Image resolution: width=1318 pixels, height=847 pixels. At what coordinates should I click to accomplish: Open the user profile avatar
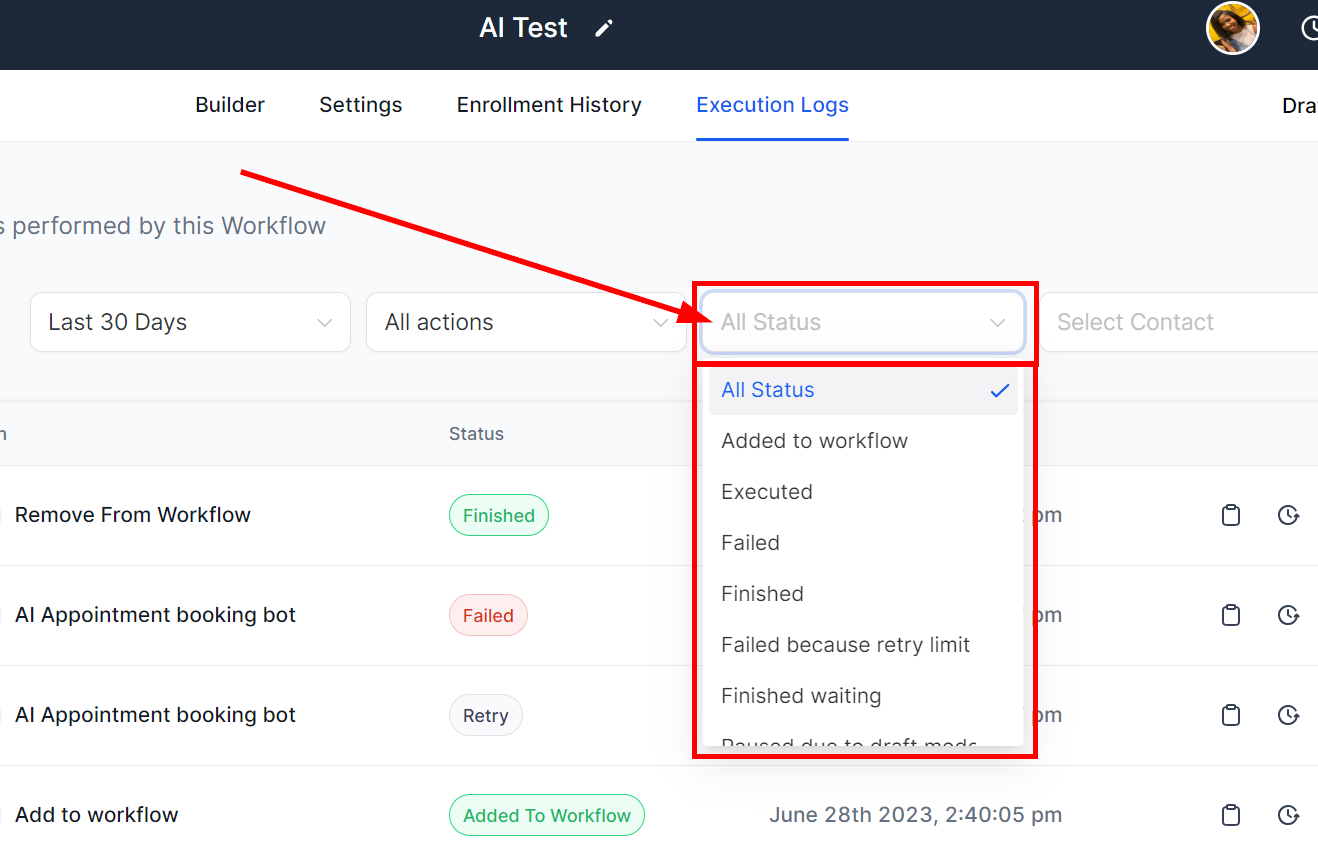[x=1232, y=28]
